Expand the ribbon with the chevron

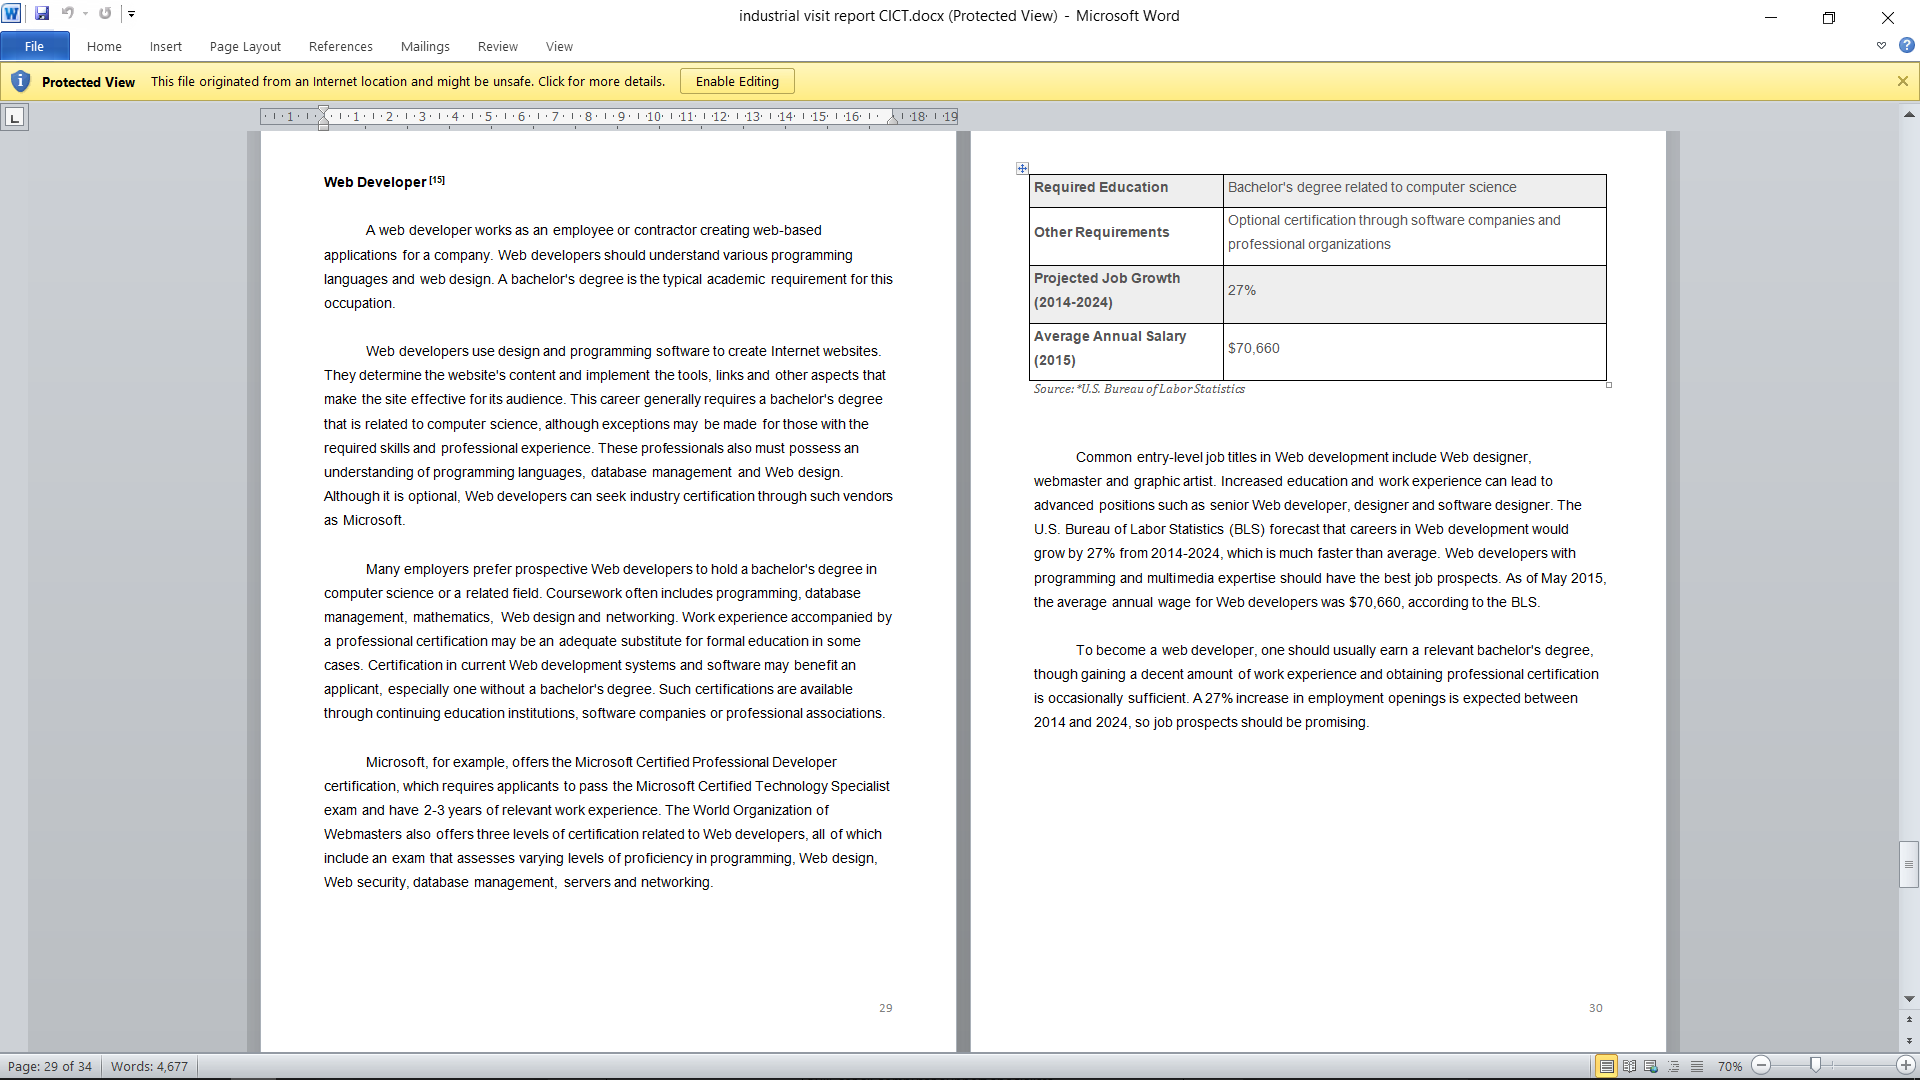coord(1881,46)
